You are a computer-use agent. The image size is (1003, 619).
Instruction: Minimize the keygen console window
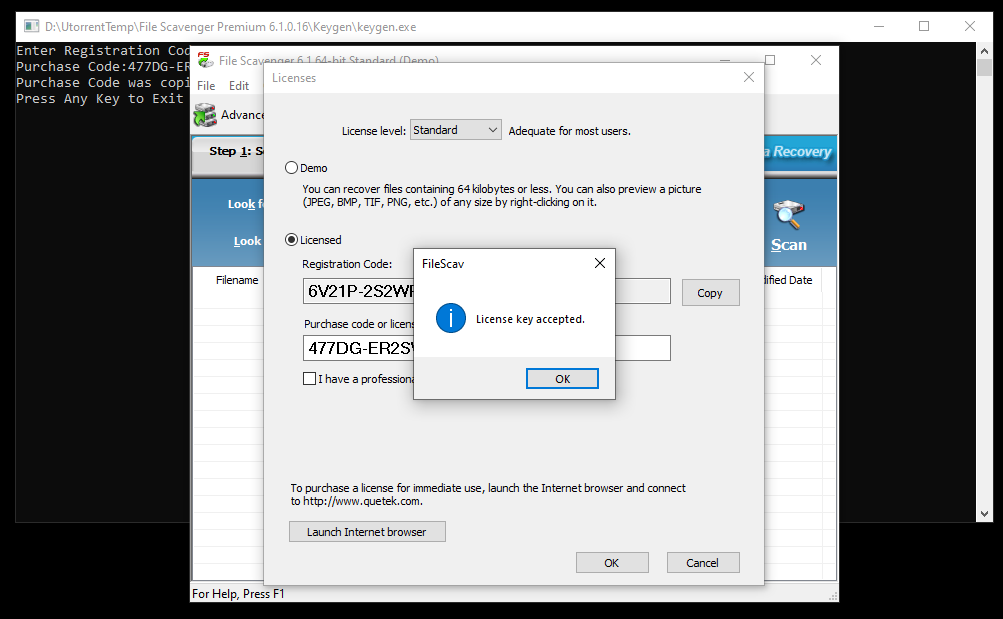click(879, 26)
